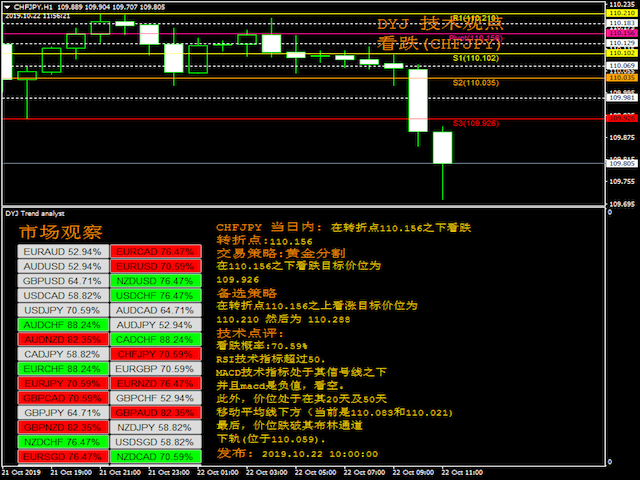Choose the USDJPY 70.59% pair button
The image size is (640, 480).
[62, 310]
